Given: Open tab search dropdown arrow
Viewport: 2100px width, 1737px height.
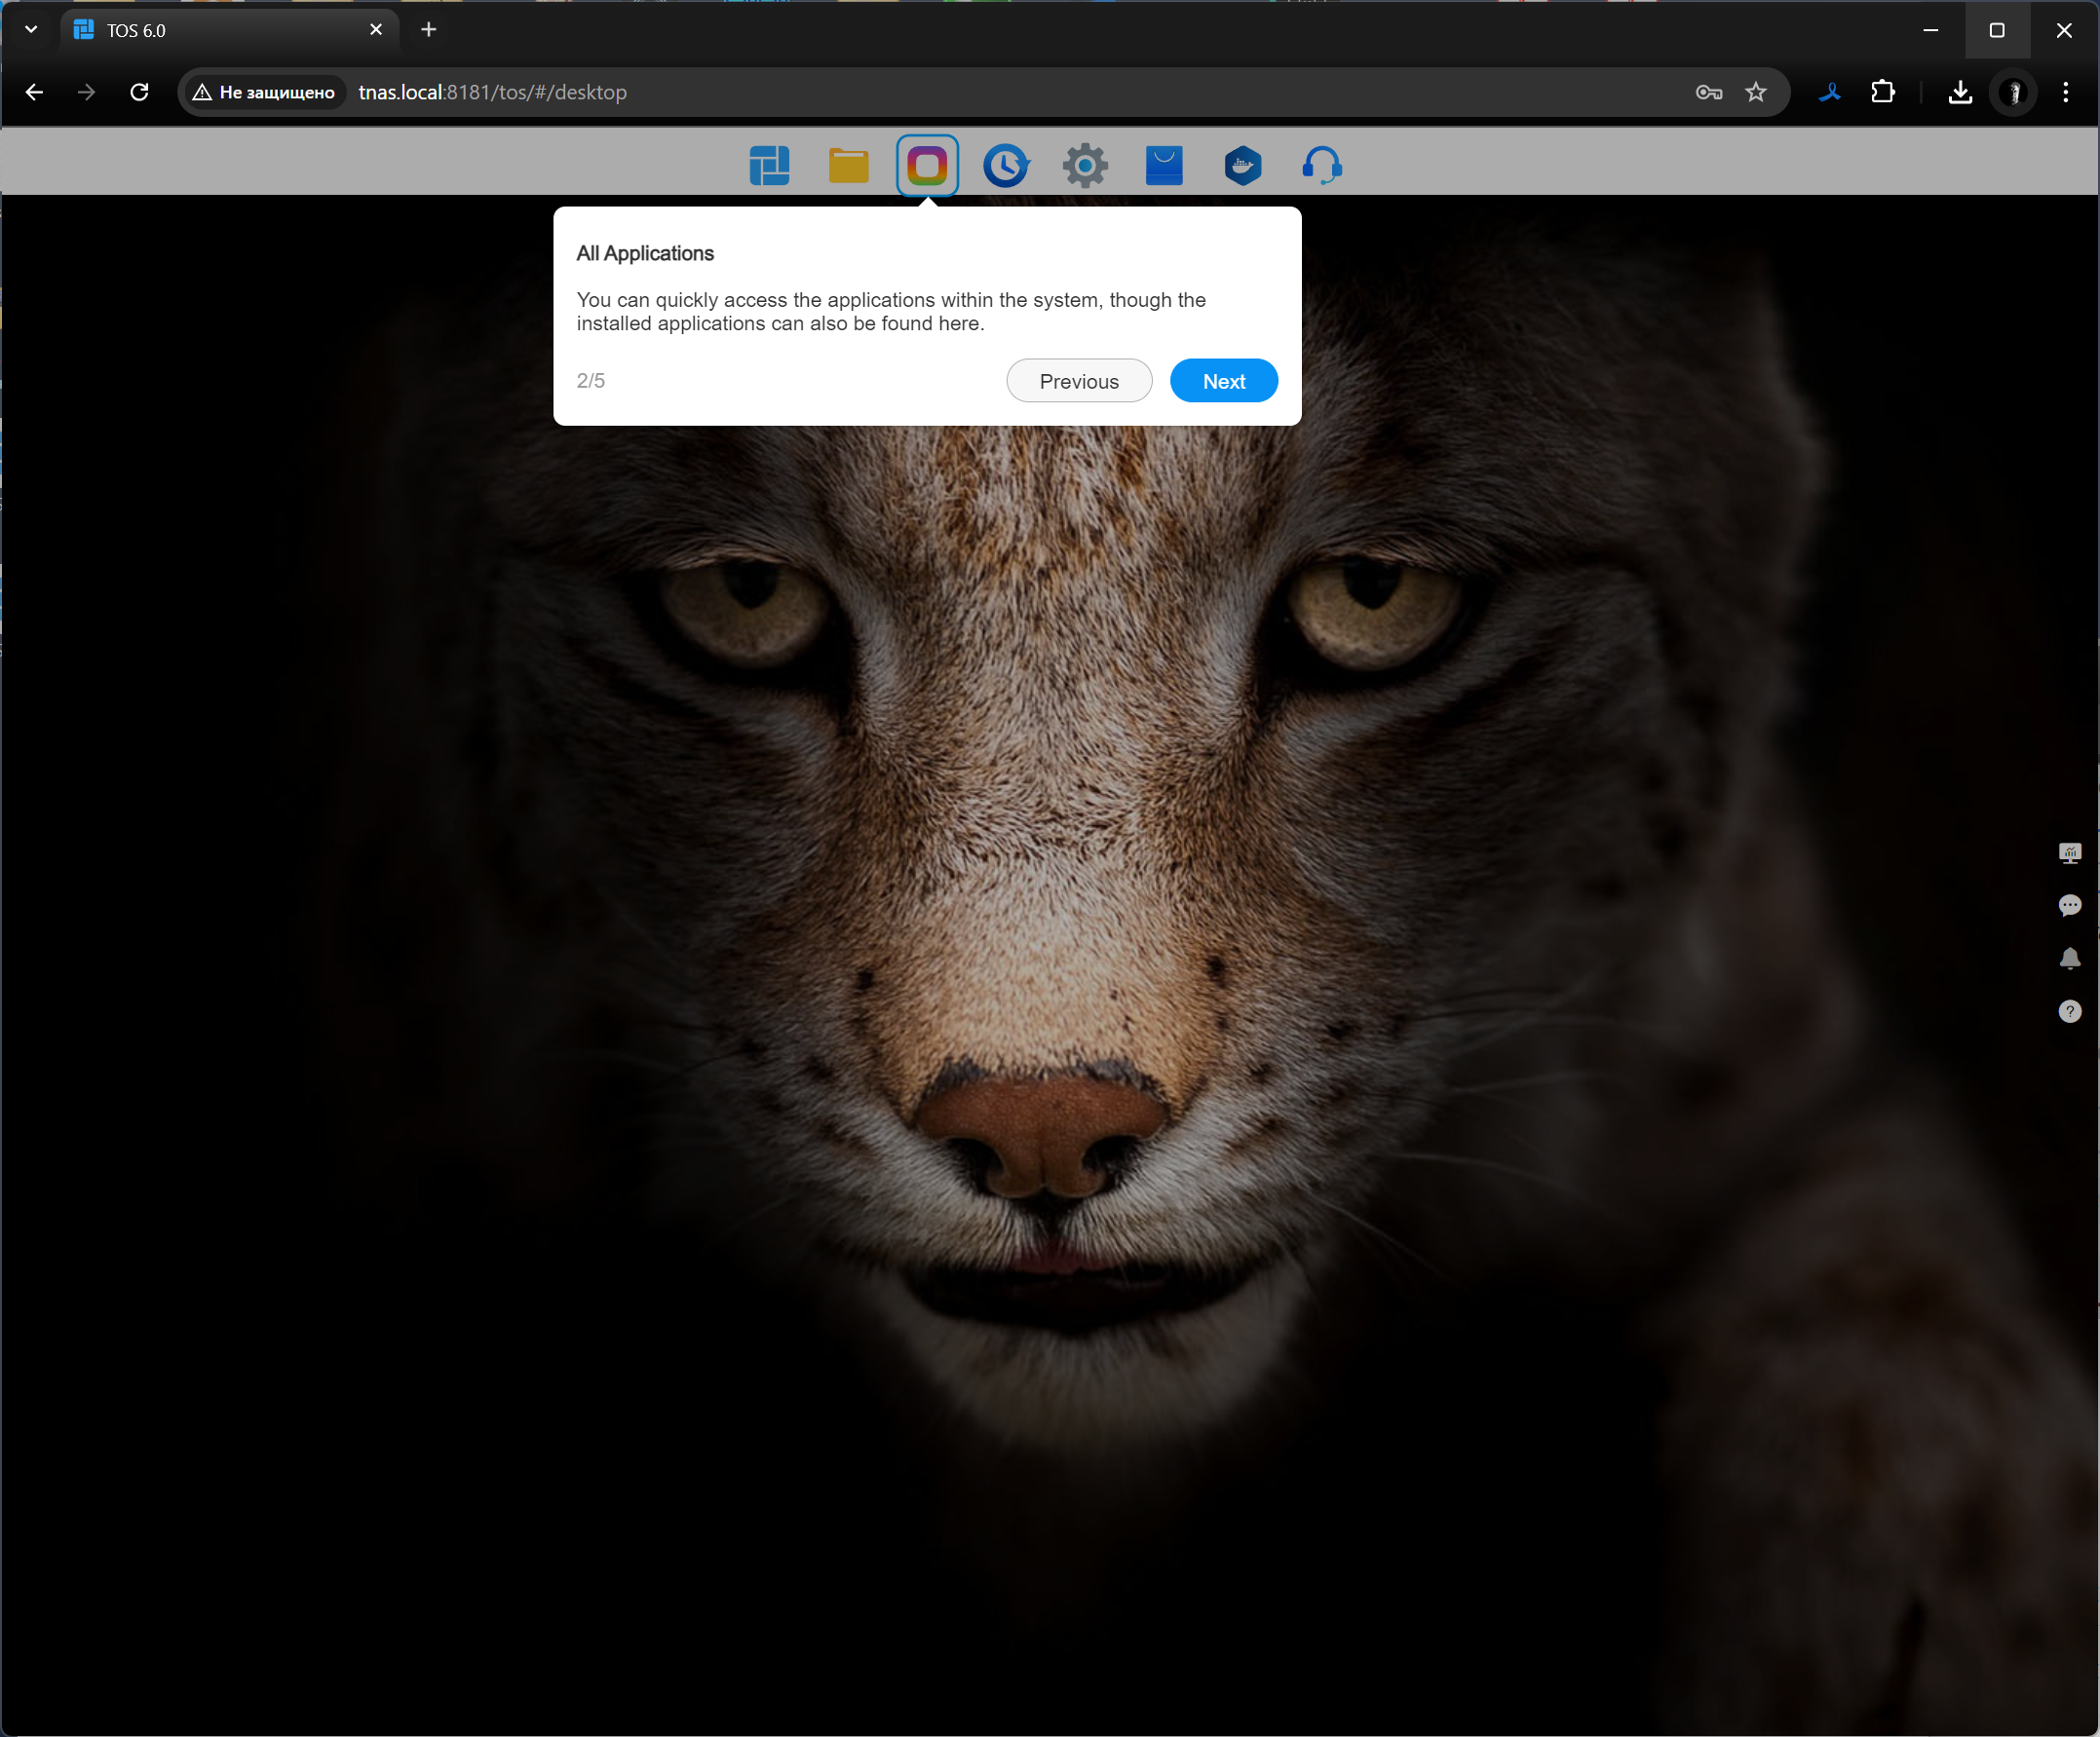Looking at the screenshot, I should coord(31,30).
